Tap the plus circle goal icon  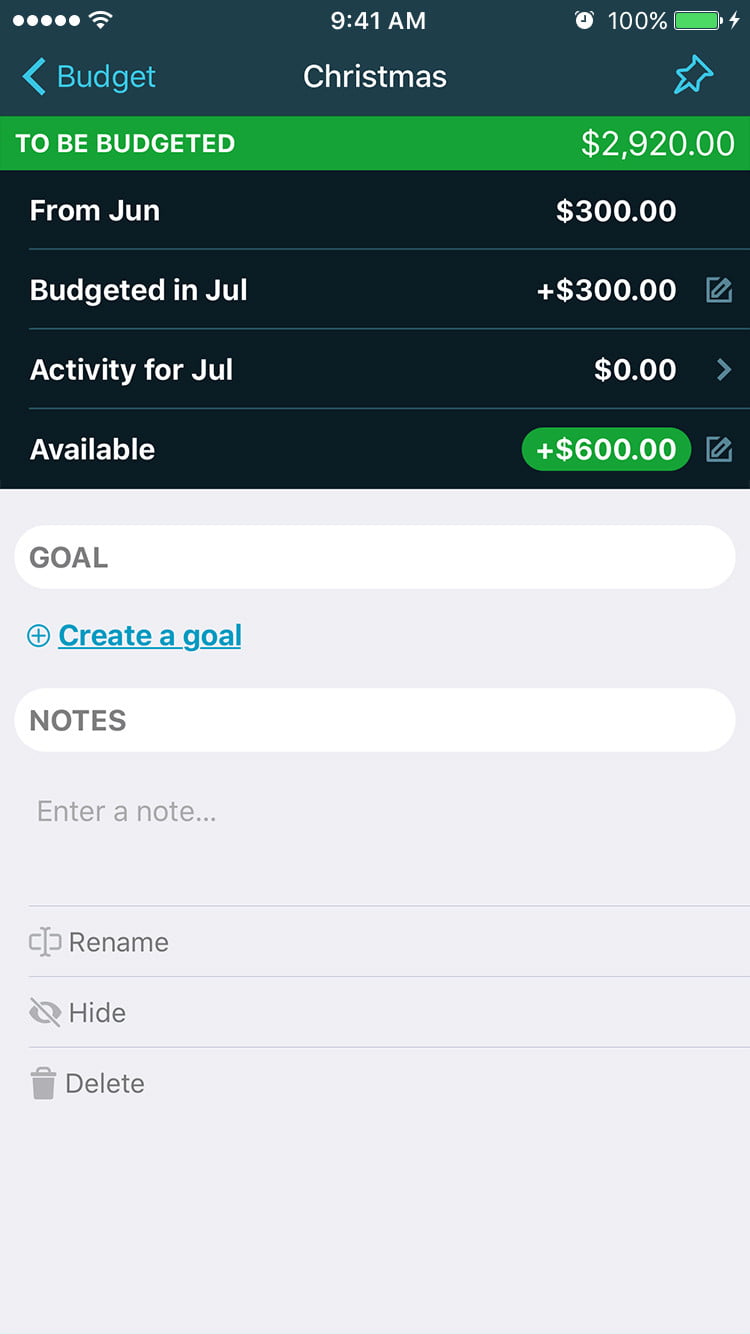click(38, 636)
